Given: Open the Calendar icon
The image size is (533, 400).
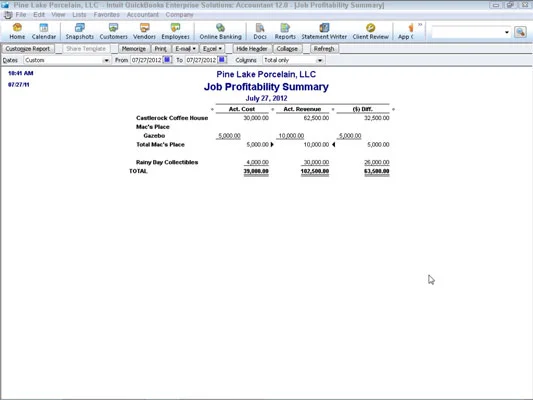Looking at the screenshot, I should 44,31.
